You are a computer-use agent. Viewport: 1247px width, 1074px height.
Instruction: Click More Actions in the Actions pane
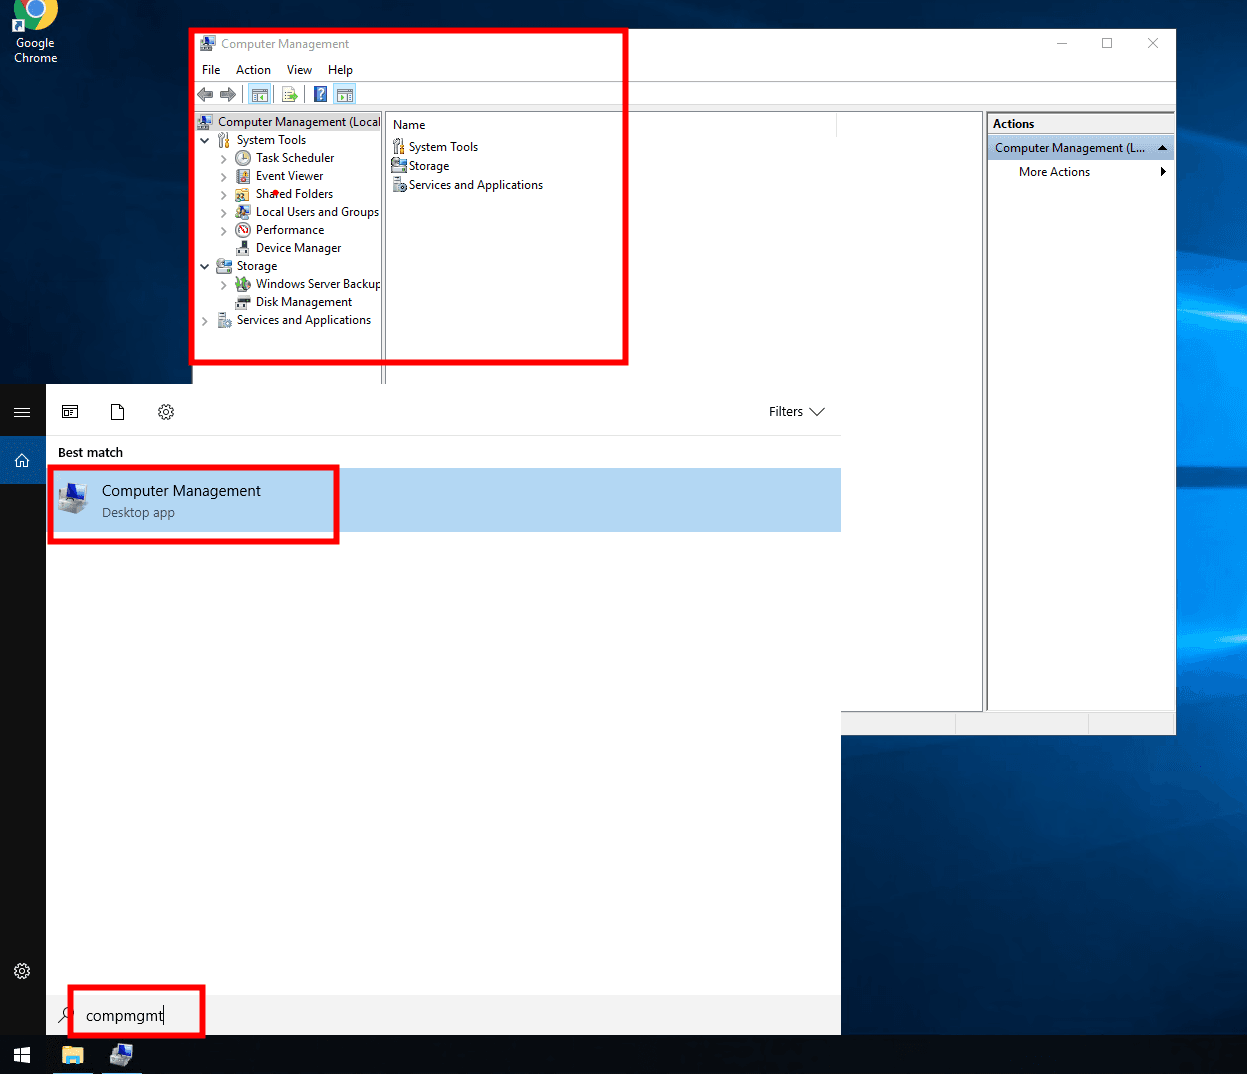click(x=1054, y=172)
